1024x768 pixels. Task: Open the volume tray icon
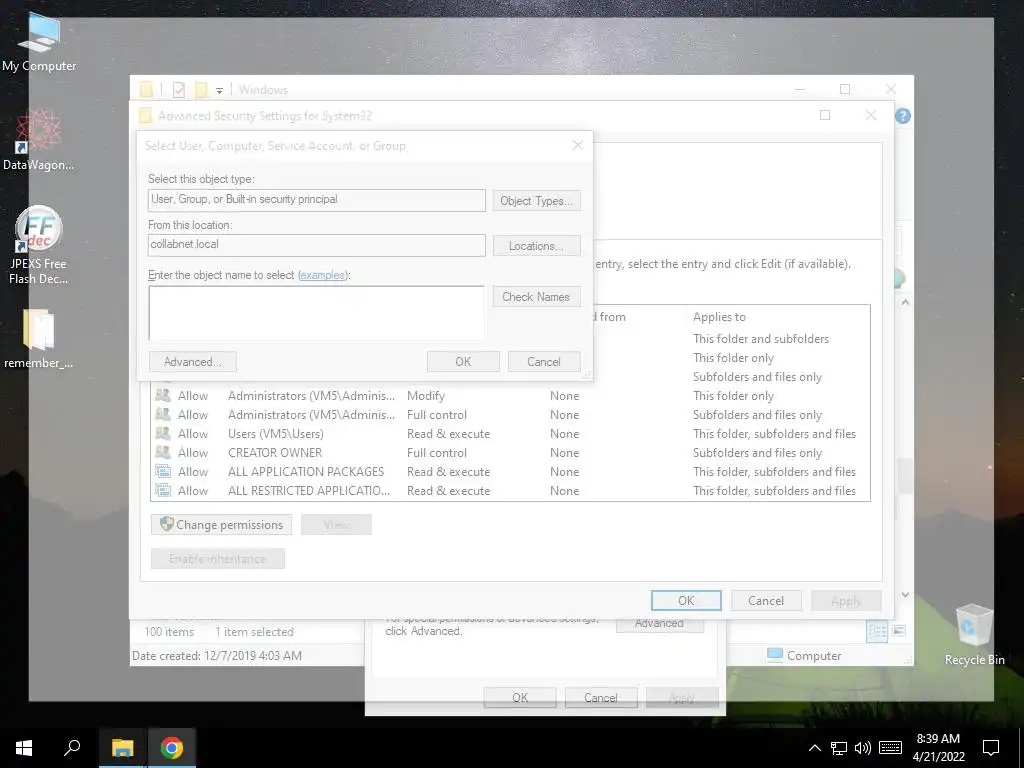(863, 748)
